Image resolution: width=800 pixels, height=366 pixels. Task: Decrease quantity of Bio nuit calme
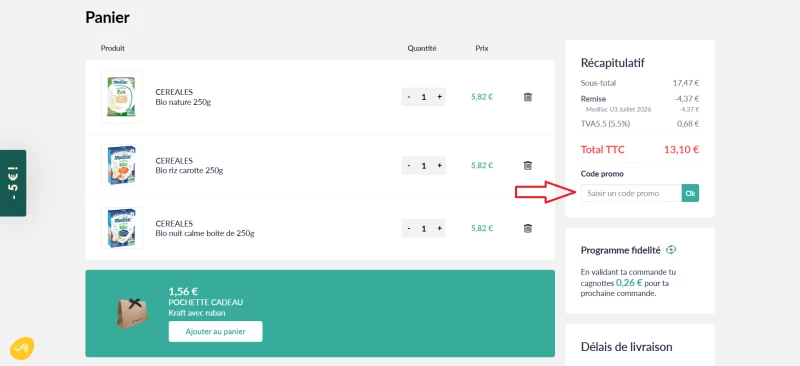(409, 228)
